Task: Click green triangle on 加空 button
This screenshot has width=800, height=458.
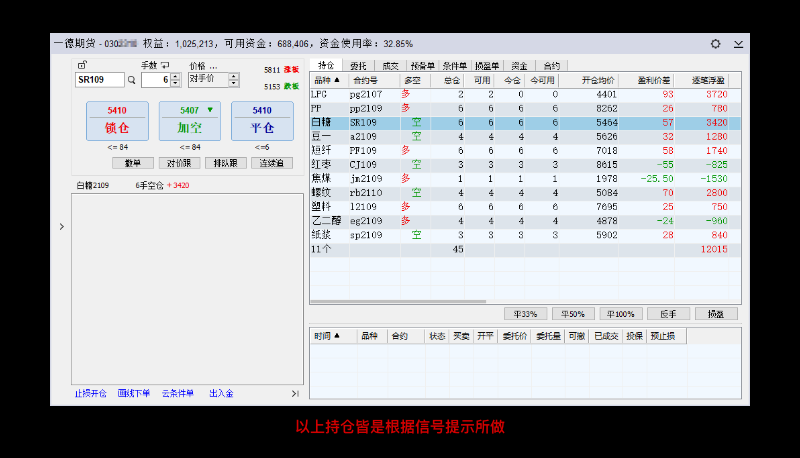Action: 210,110
